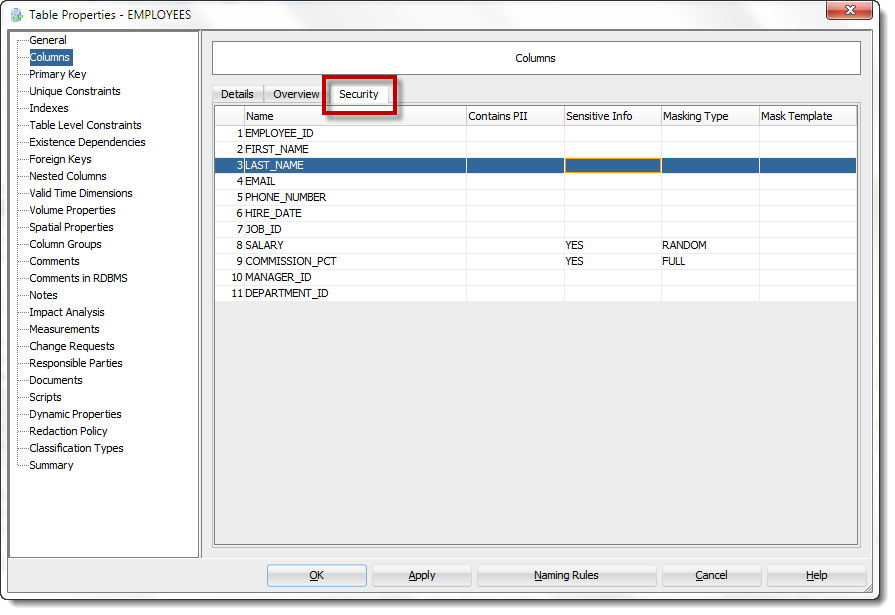Select the HIRE_DATE row
Image resolution: width=895 pixels, height=615 pixels.
(x=535, y=214)
